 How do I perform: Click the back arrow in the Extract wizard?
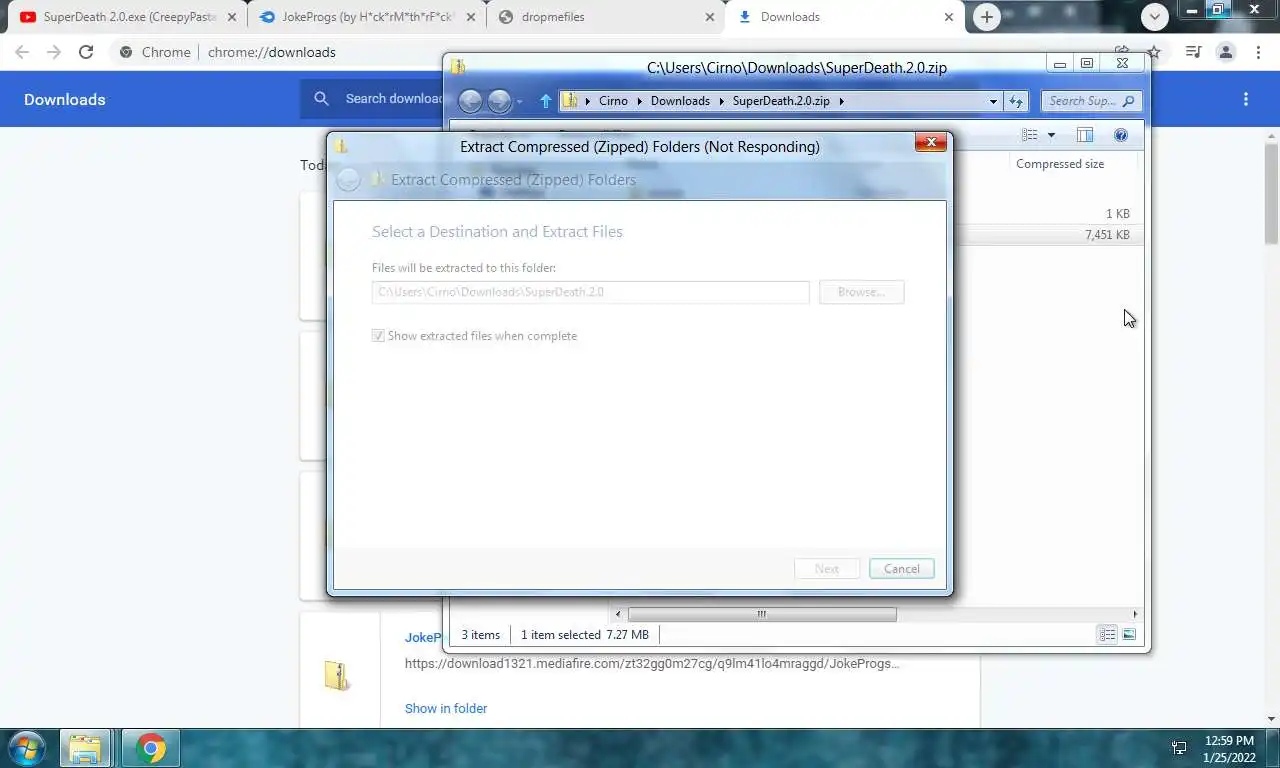click(x=348, y=180)
